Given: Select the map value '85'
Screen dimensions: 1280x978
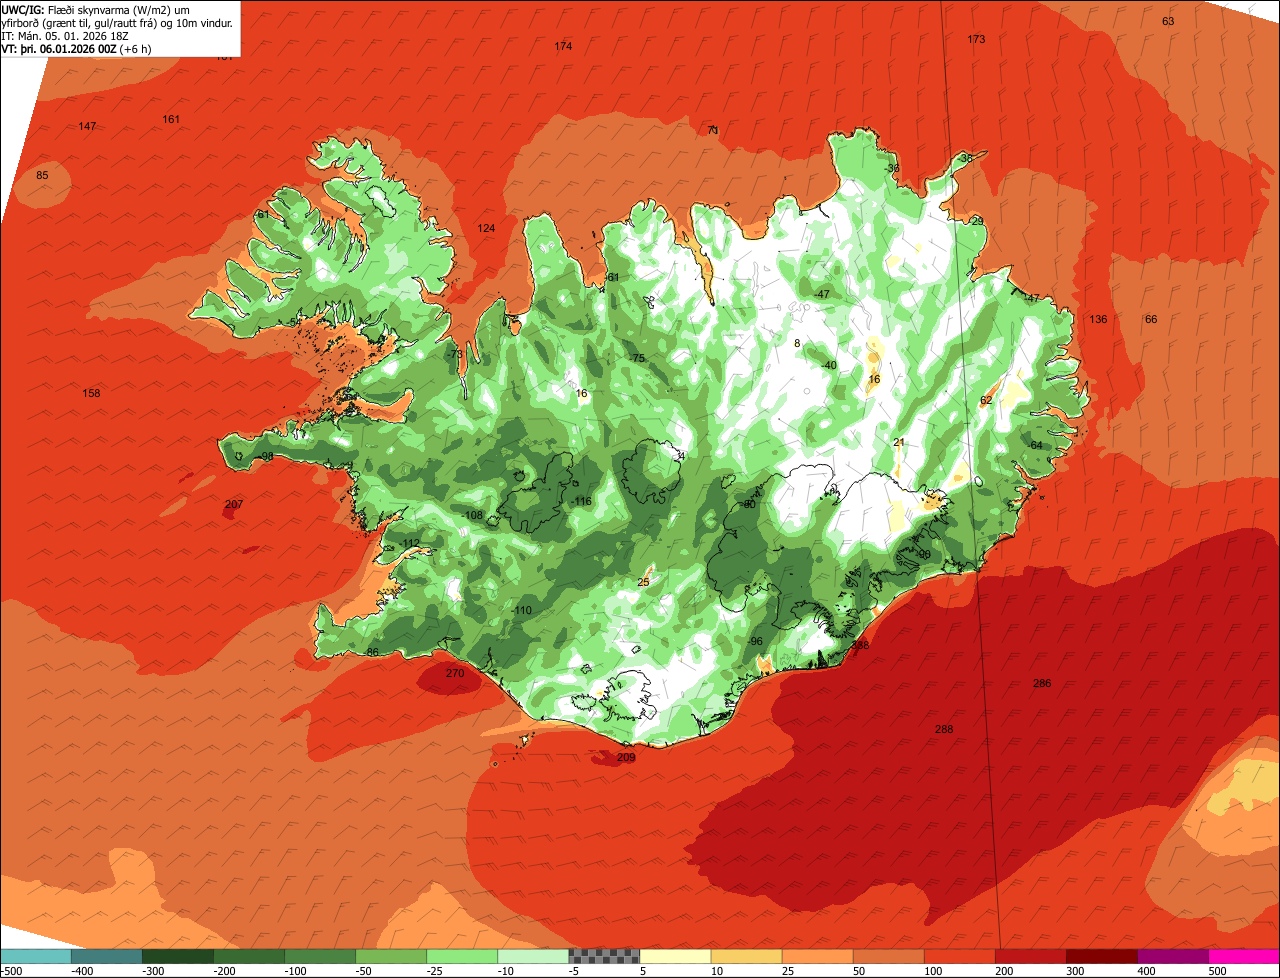Looking at the screenshot, I should tap(42, 175).
